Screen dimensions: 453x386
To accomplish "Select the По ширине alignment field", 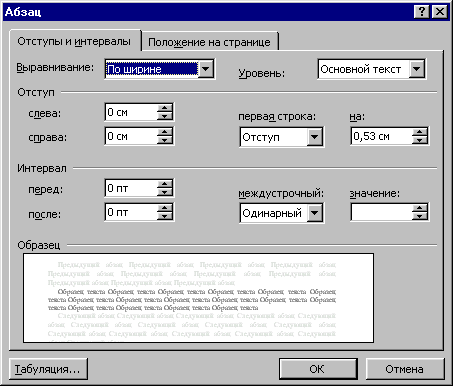I will point(152,69).
